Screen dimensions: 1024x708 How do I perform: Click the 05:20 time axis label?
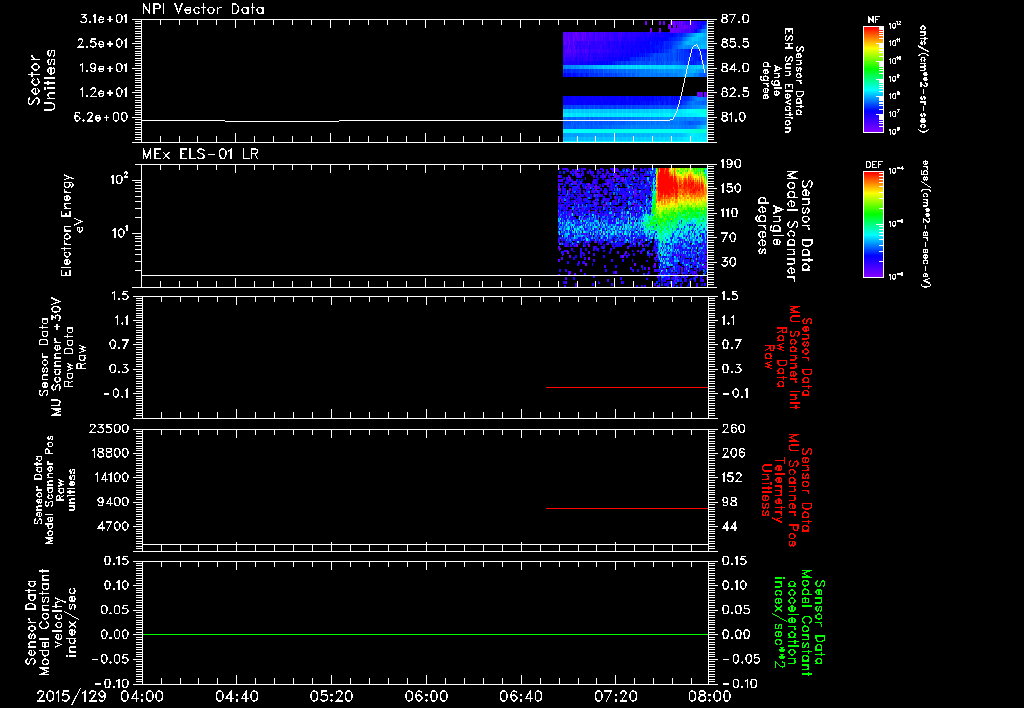tap(331, 696)
